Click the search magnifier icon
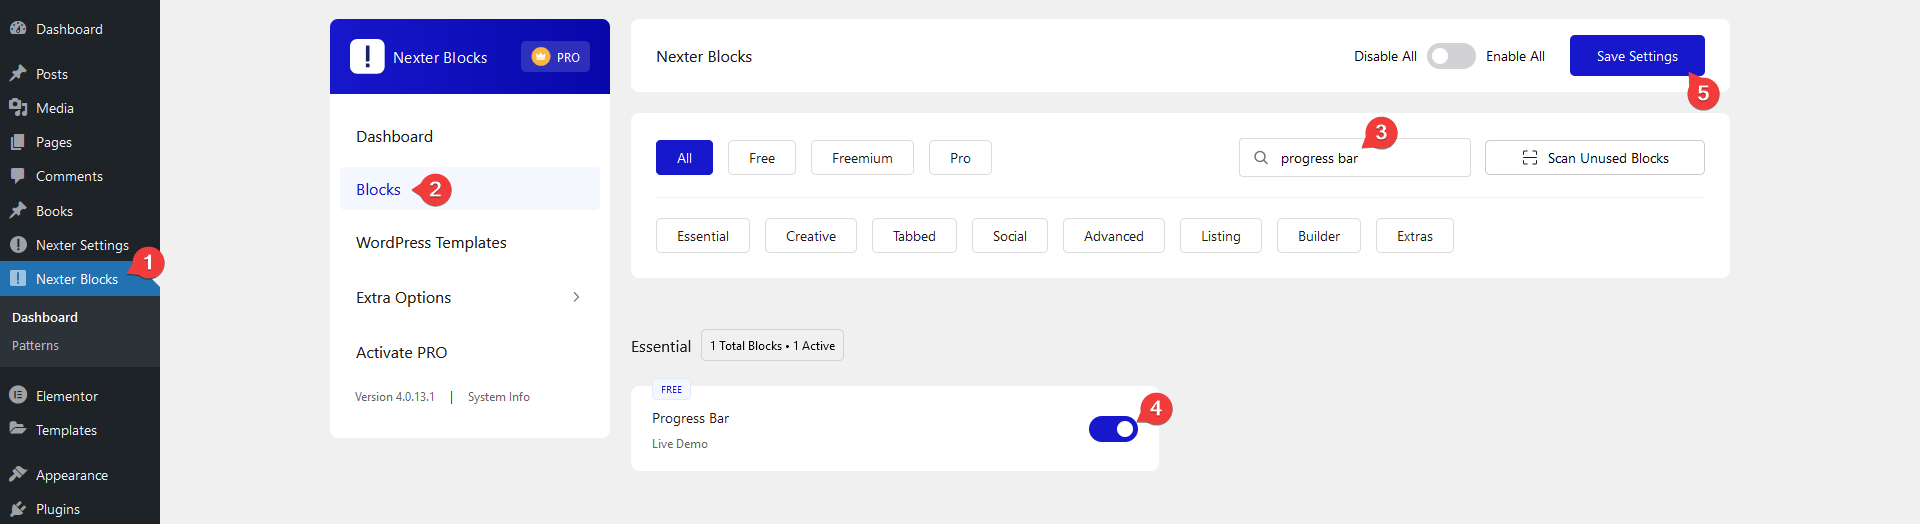Image resolution: width=1920 pixels, height=524 pixels. click(1261, 158)
